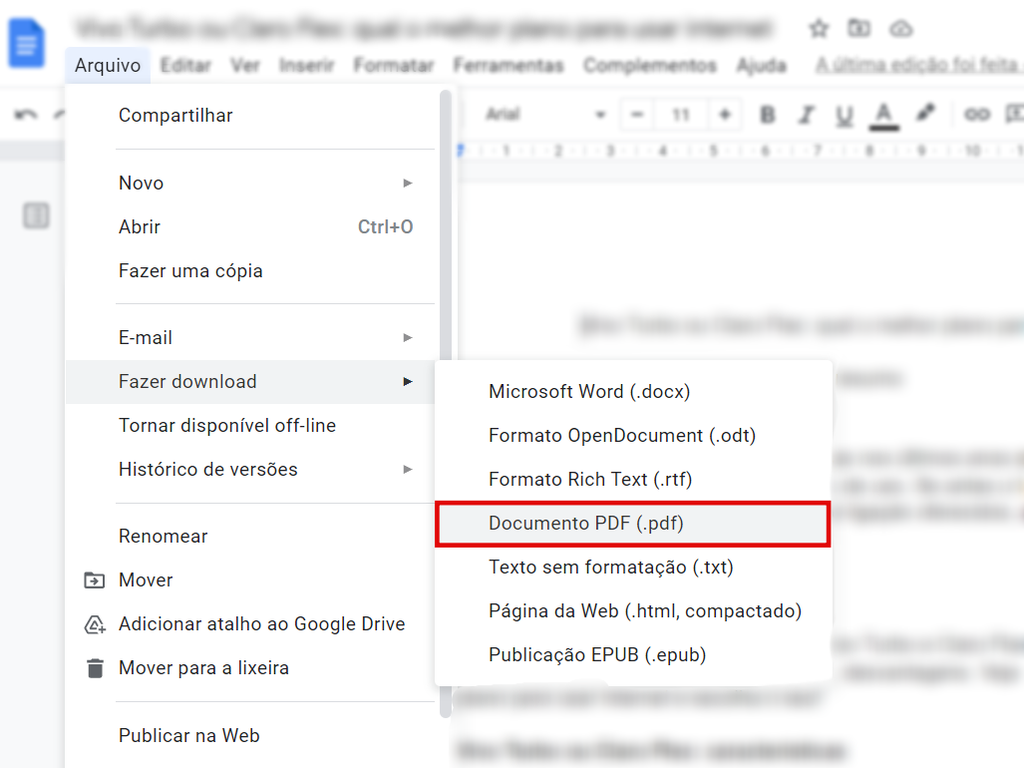Choose Compartilhar in the file menu

pos(250,116)
